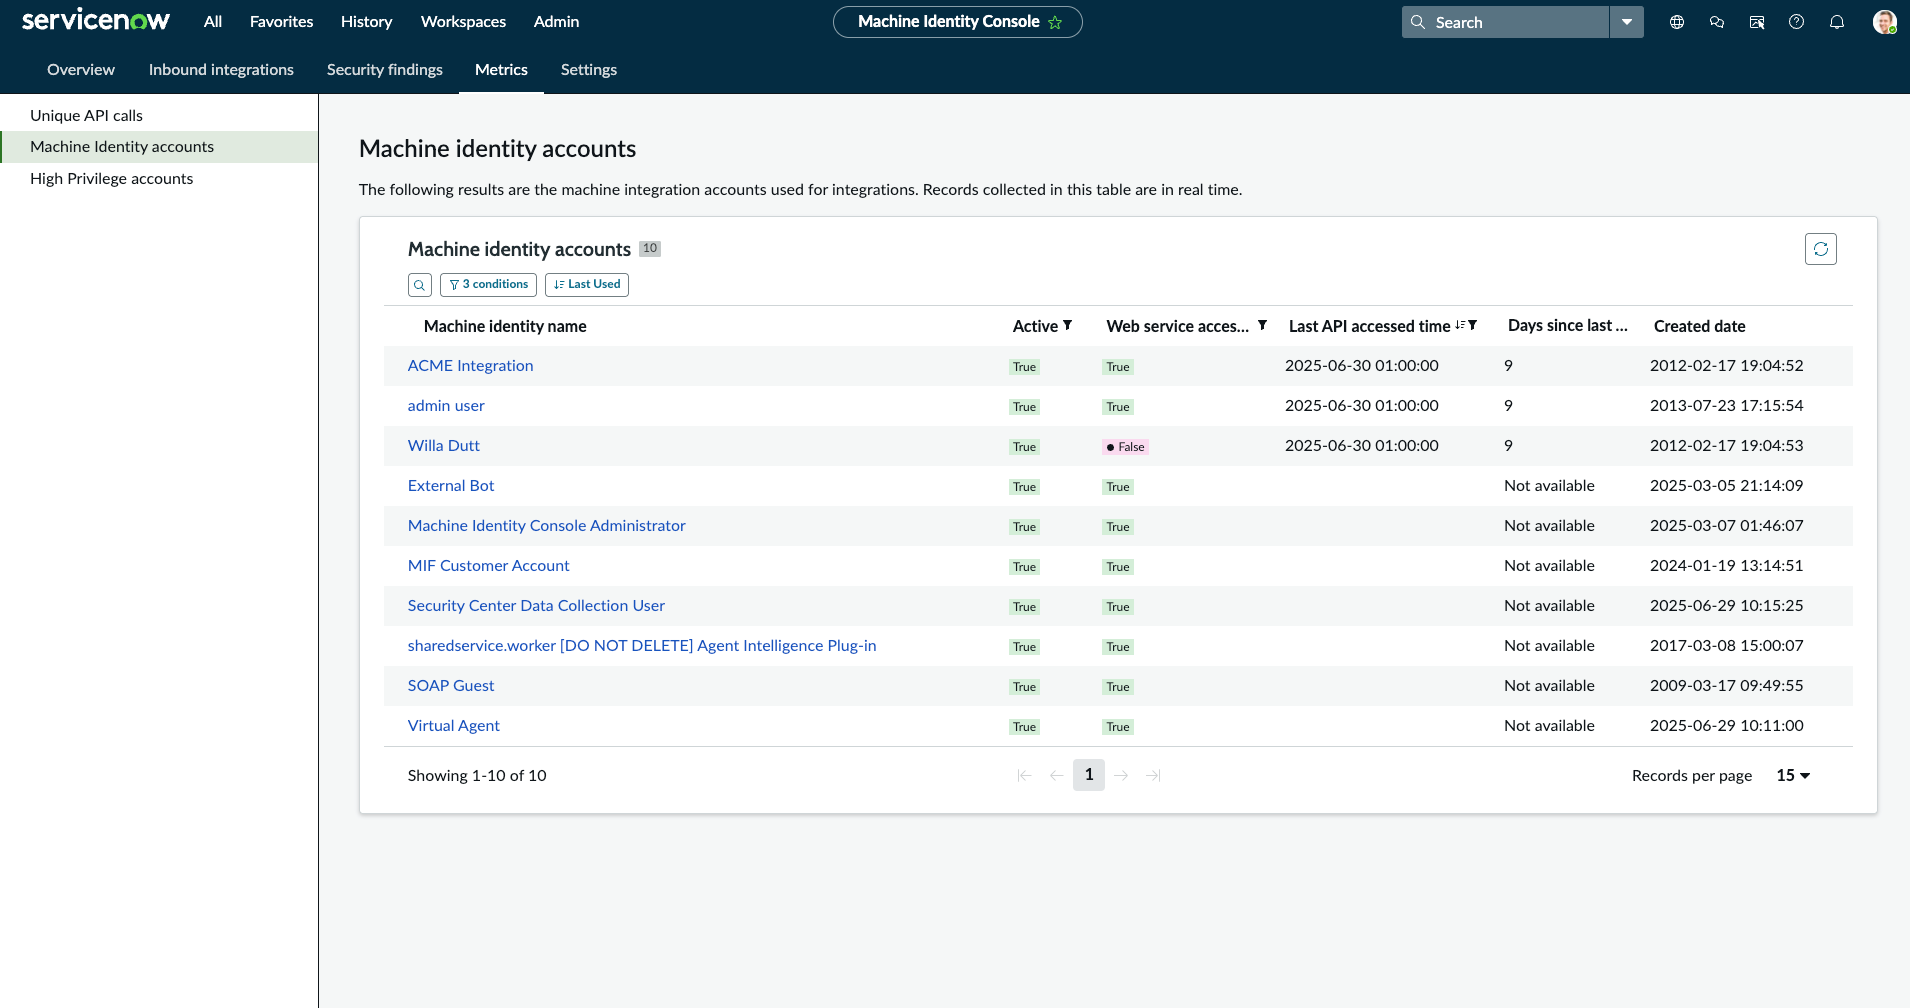The image size is (1910, 1008).
Task: Open the All menu
Action: (x=213, y=22)
